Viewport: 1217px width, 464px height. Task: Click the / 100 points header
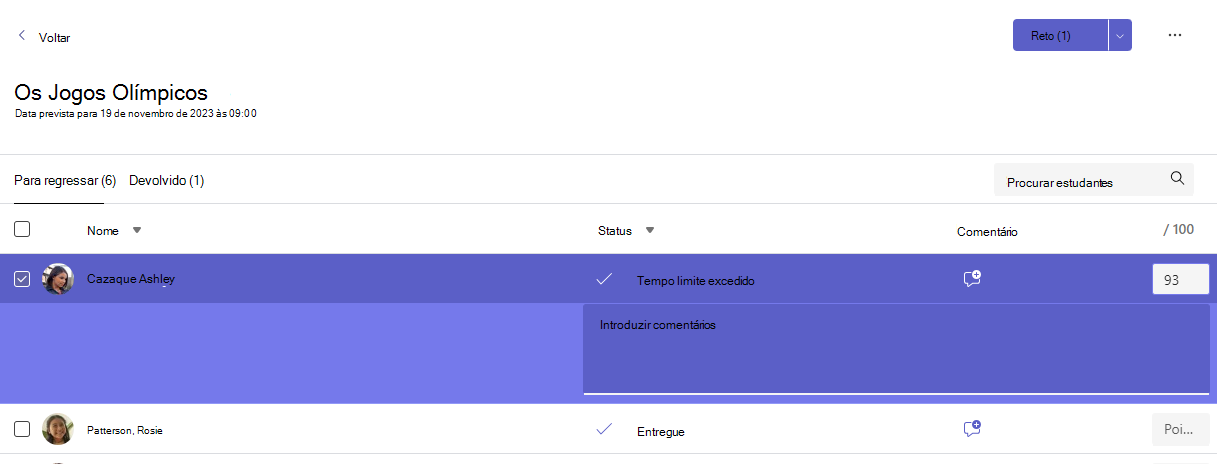tap(1179, 229)
